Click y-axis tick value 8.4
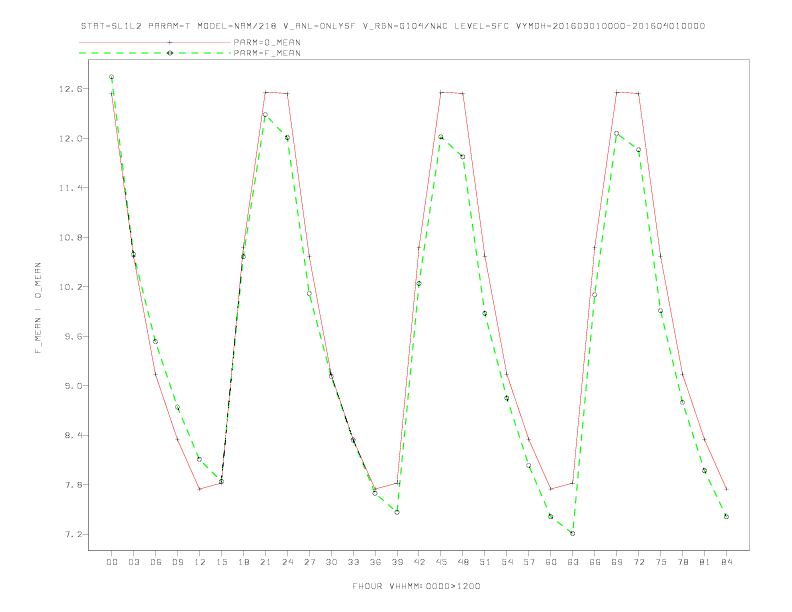The width and height of the screenshot is (792, 612). pyautogui.click(x=73, y=435)
